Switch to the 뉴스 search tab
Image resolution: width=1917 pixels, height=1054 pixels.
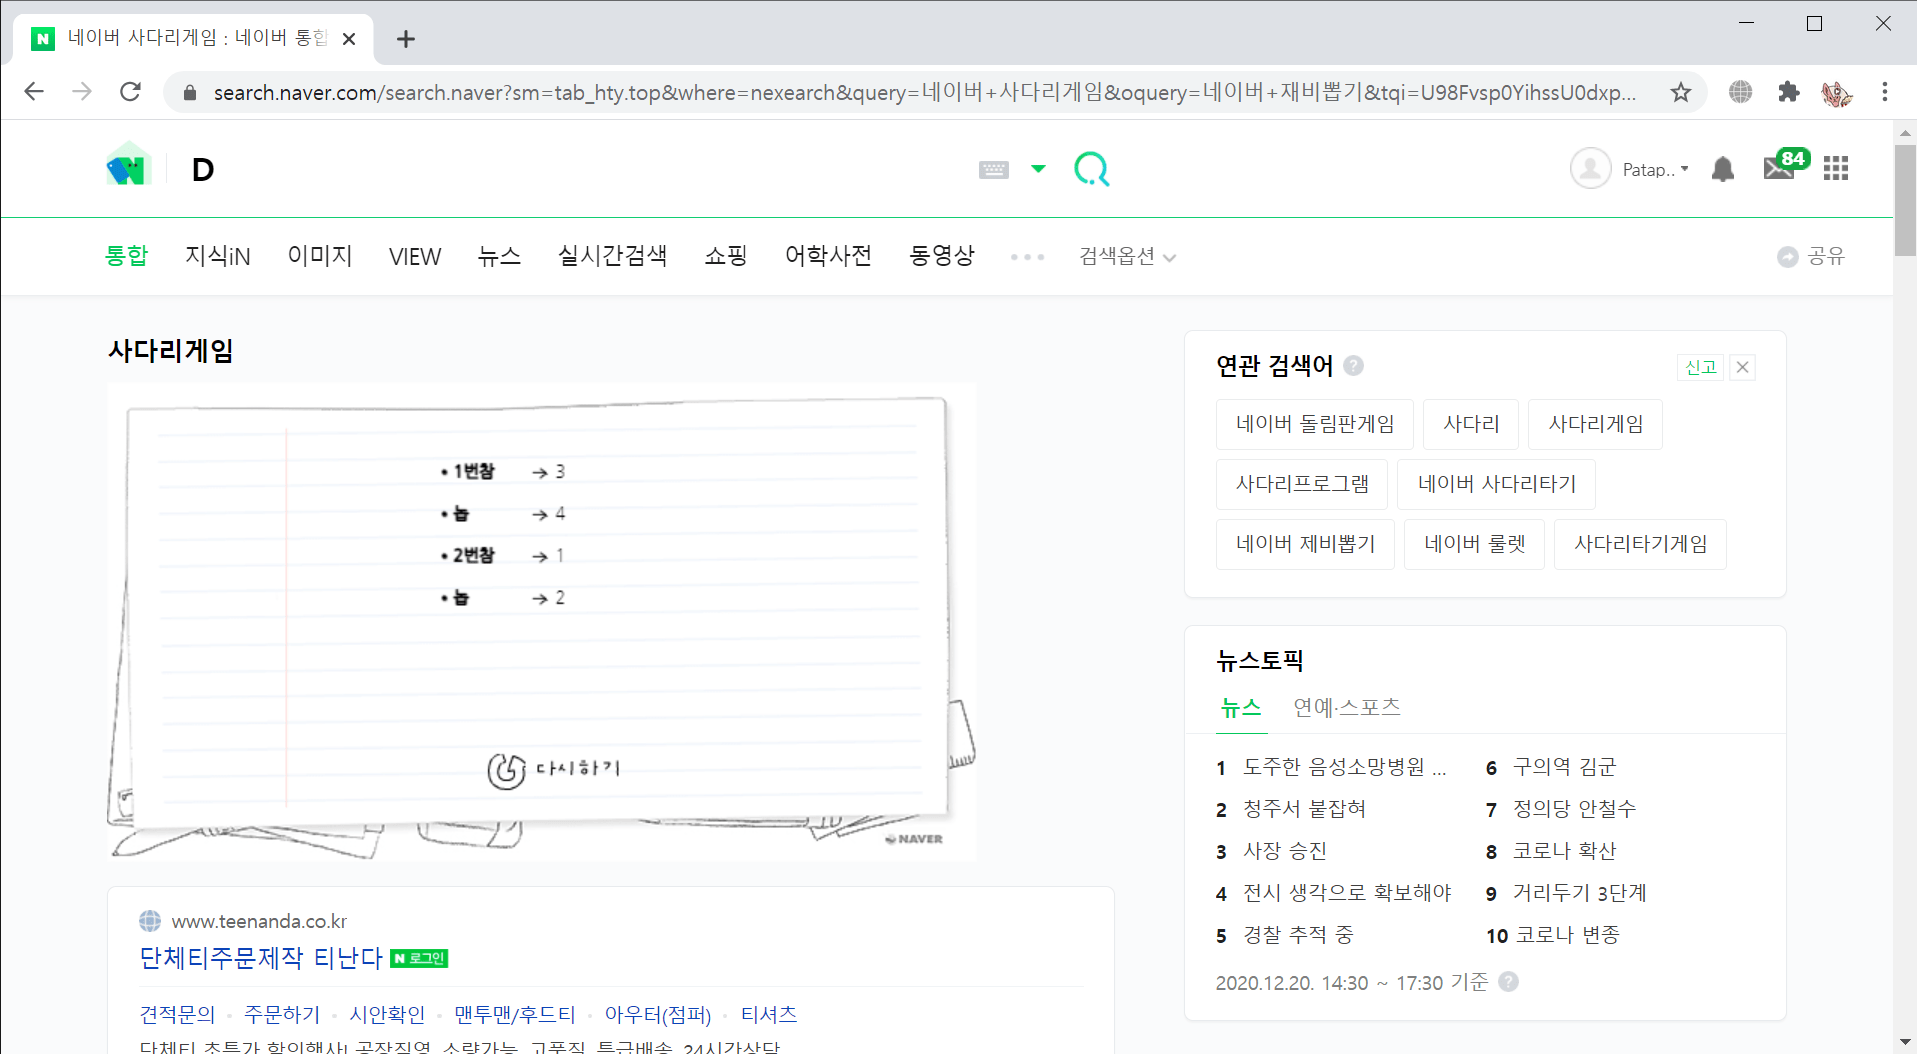tap(499, 256)
